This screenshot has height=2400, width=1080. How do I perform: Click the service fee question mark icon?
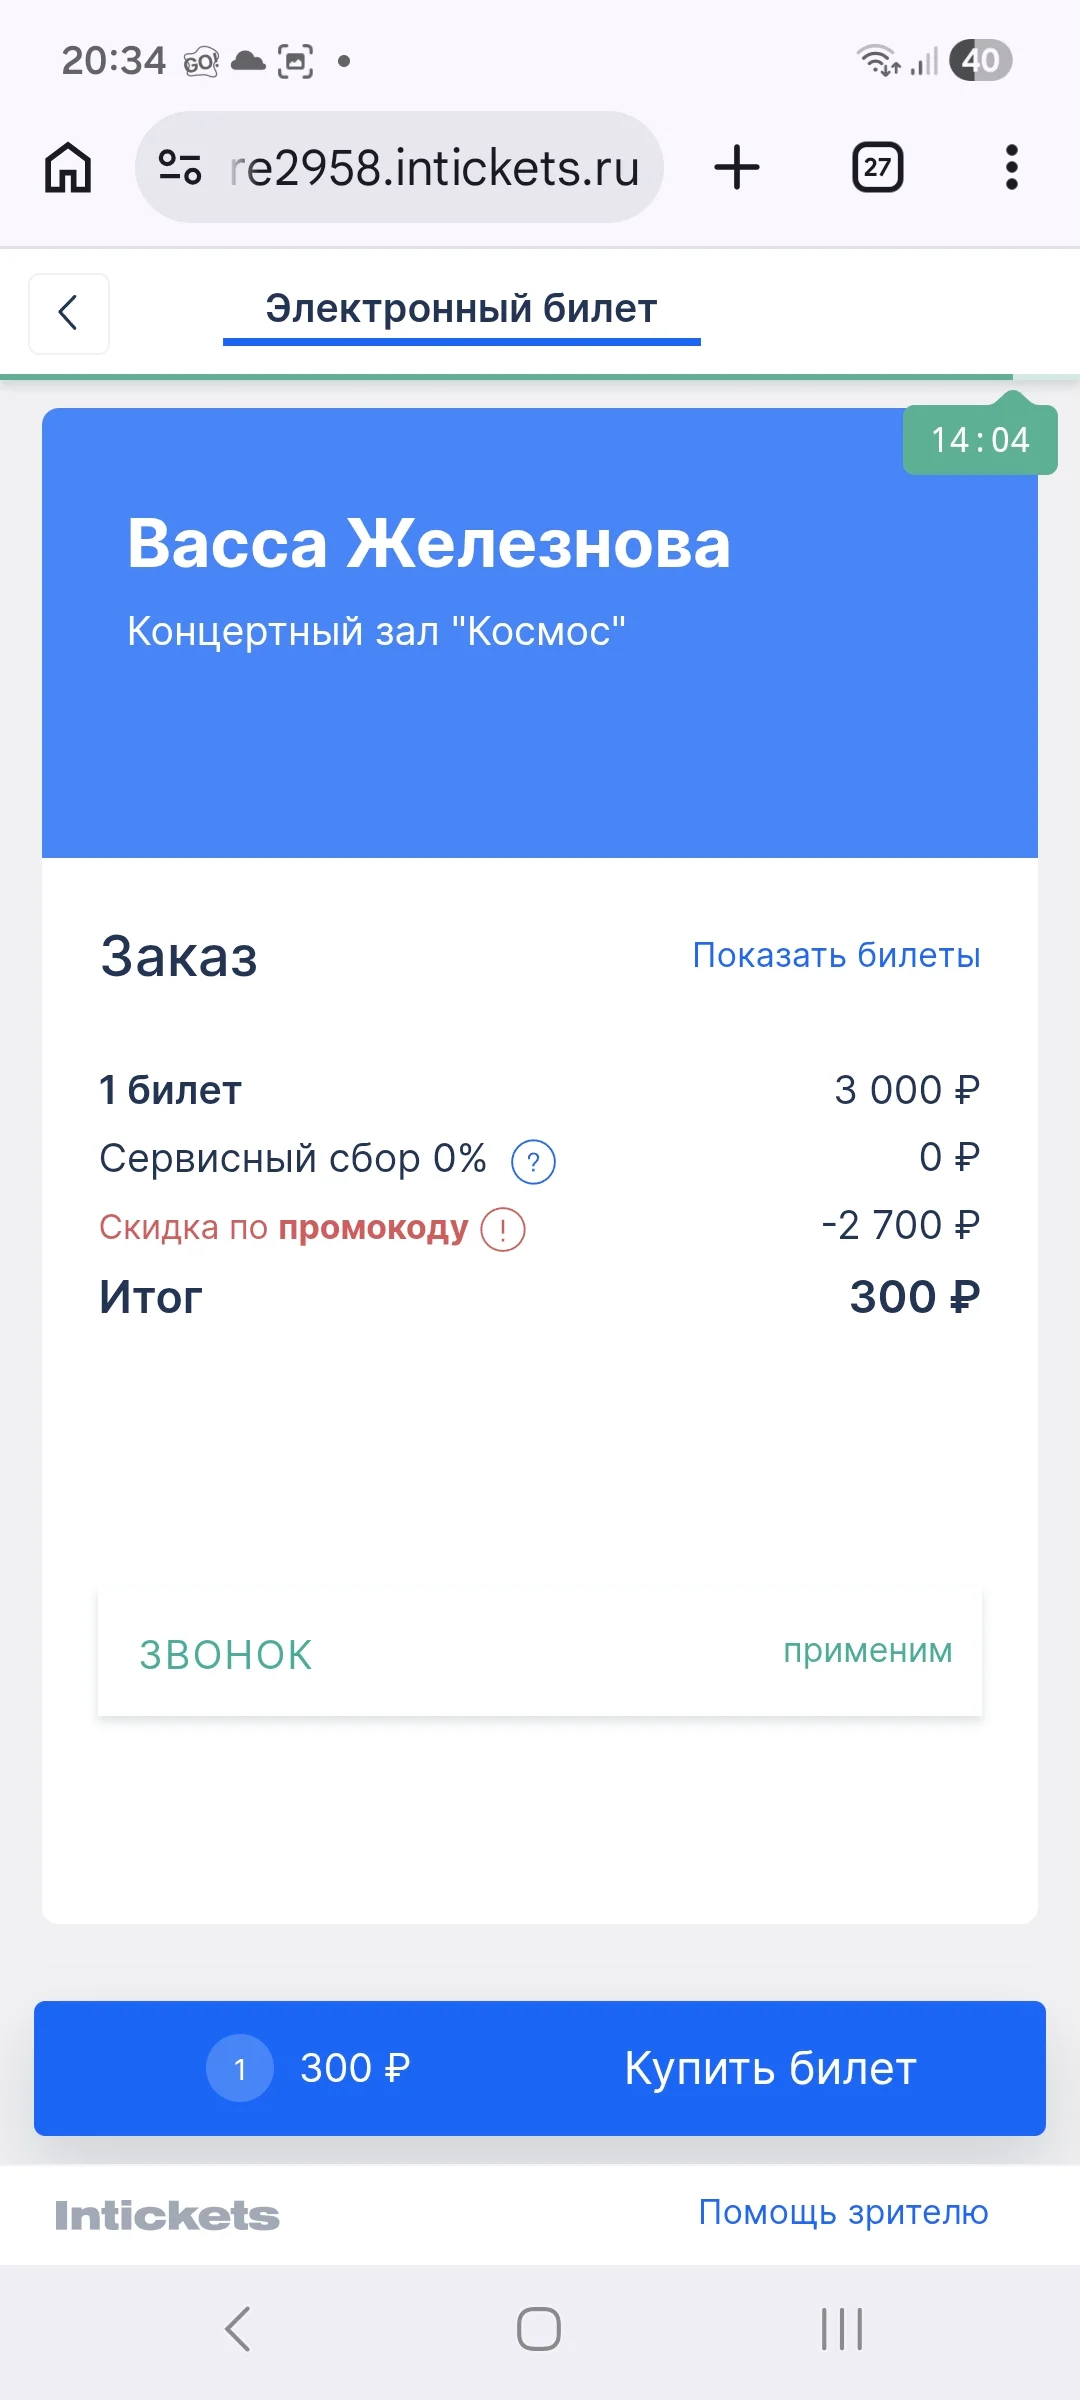pyautogui.click(x=533, y=1162)
